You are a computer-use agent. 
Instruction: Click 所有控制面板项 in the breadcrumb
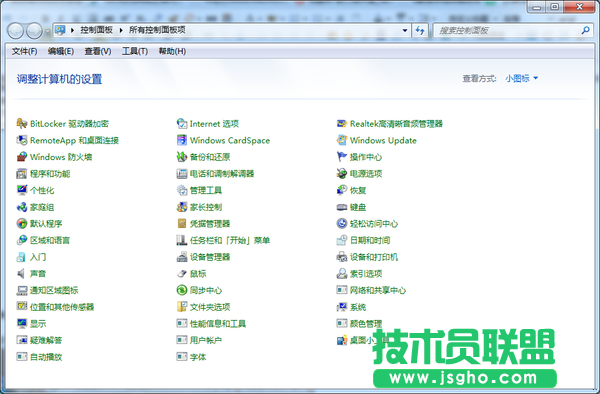click(157, 30)
